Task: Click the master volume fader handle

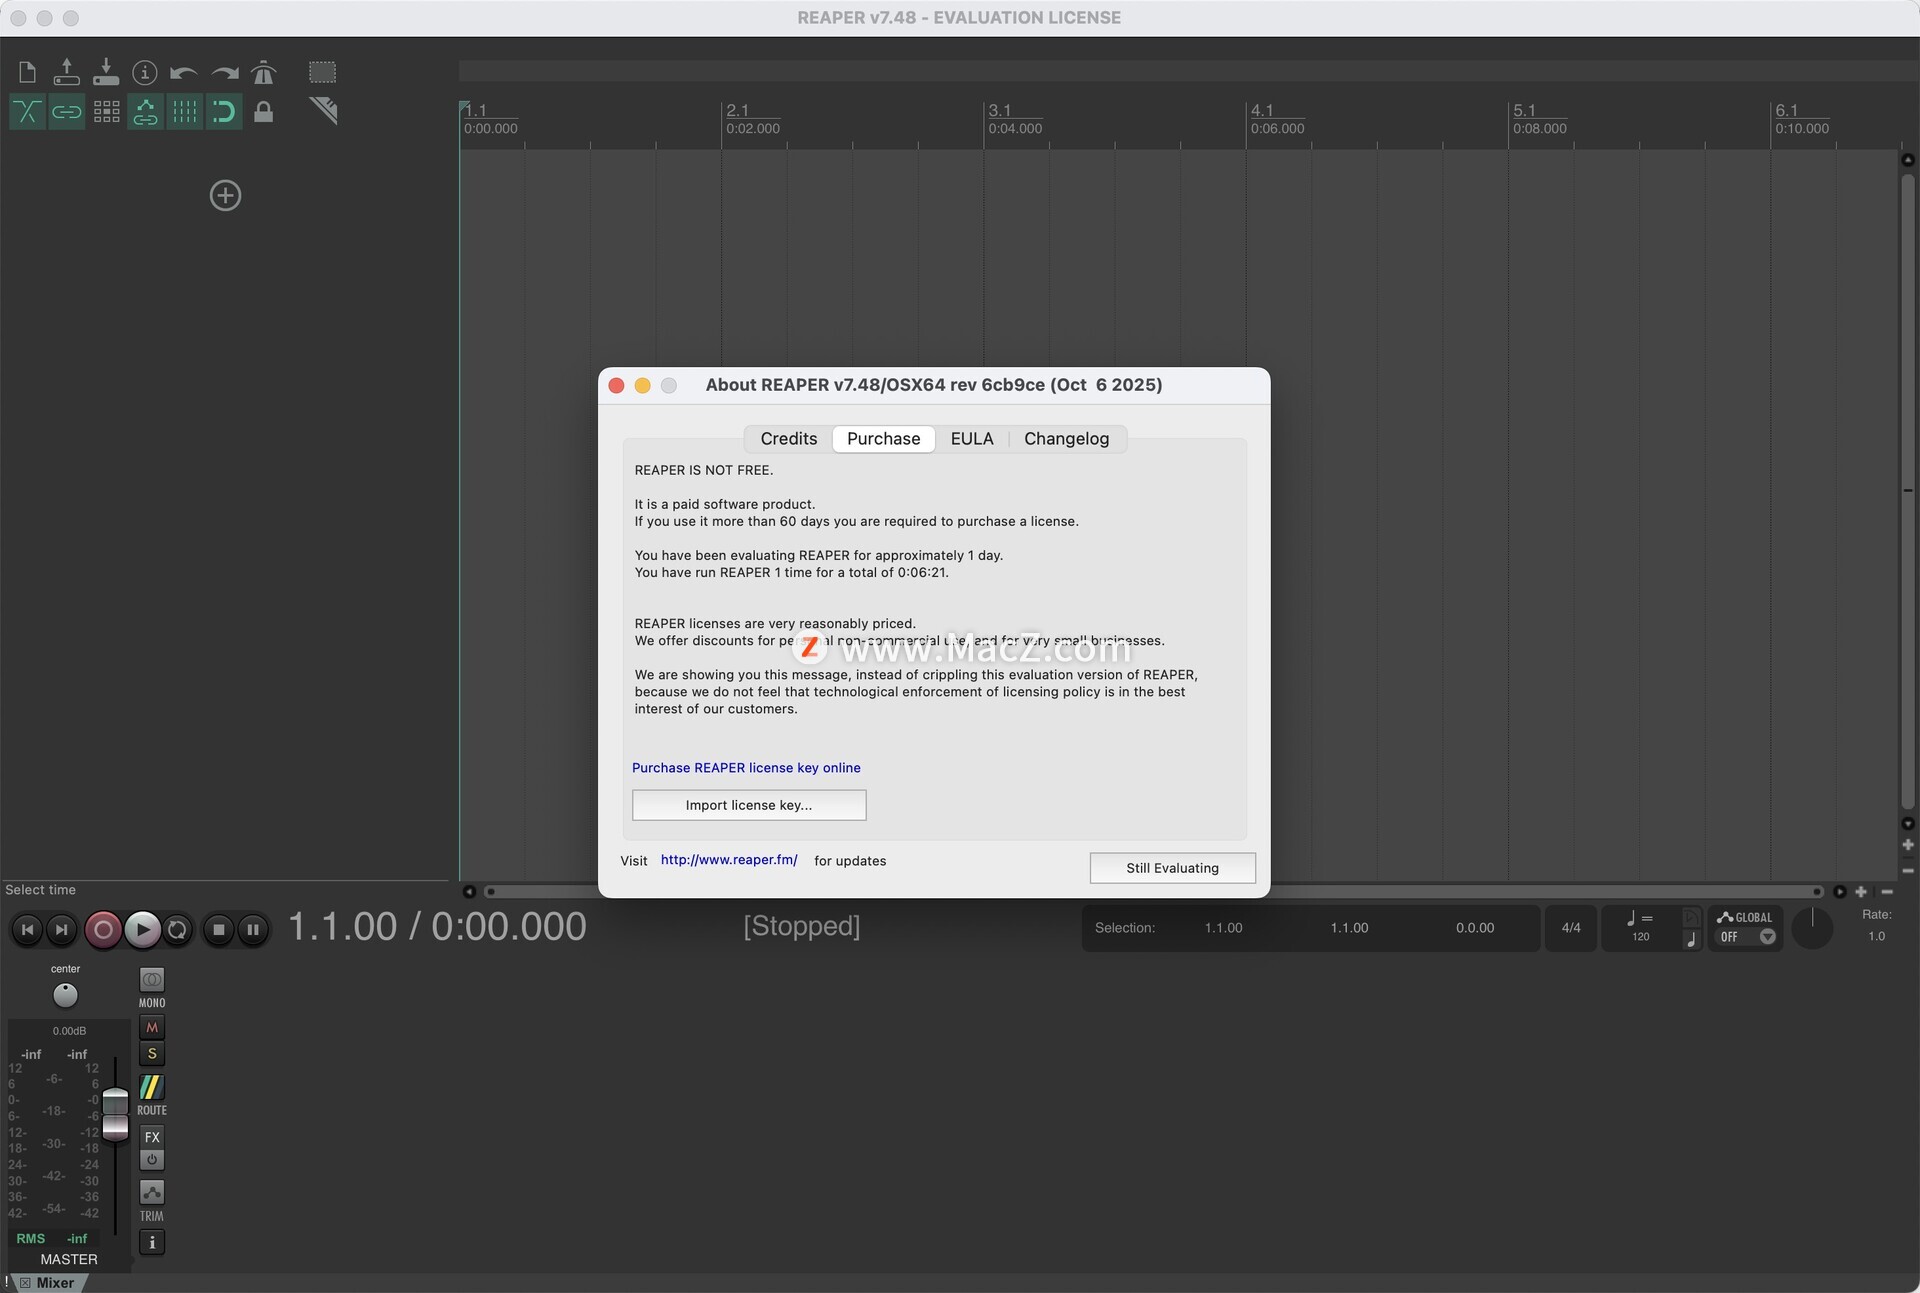Action: [x=116, y=1113]
